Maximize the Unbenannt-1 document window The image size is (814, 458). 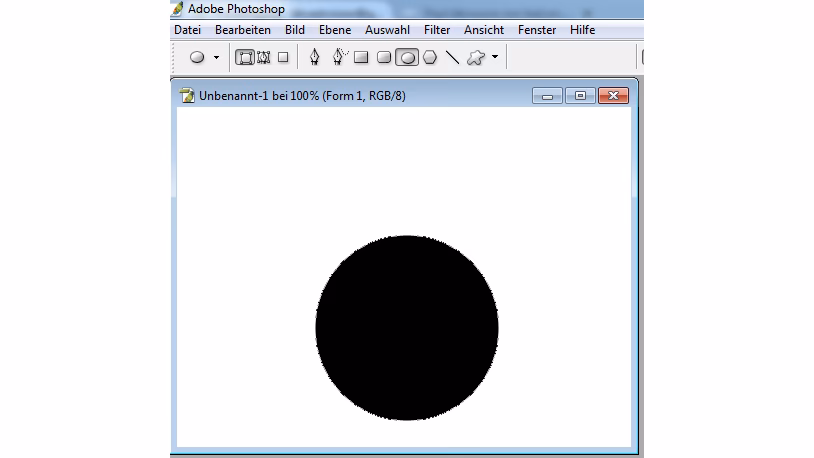[x=580, y=96]
